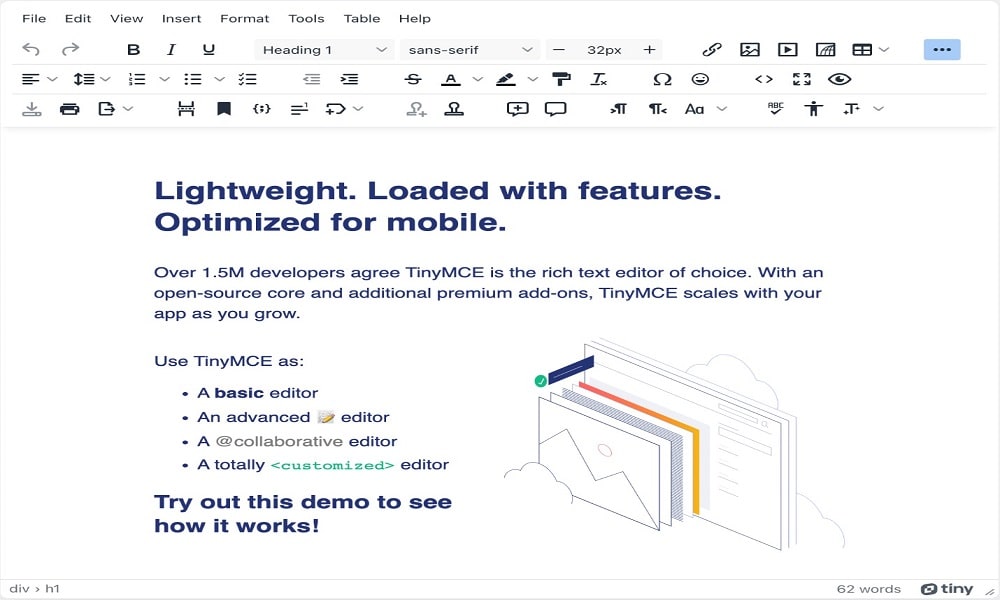Toggle strikethrough on selected text
Screen dimensions: 1000x600
413,79
